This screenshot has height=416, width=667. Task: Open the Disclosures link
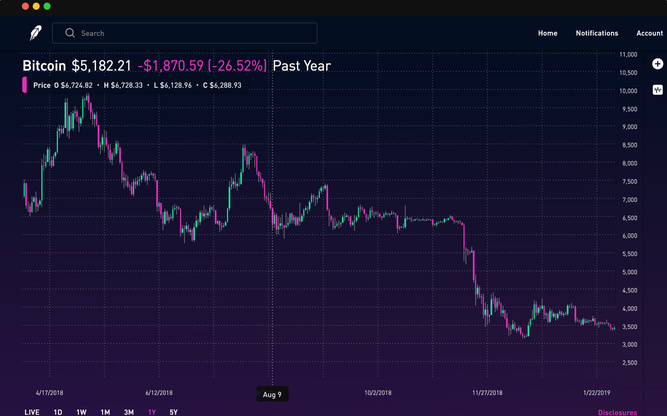click(617, 412)
